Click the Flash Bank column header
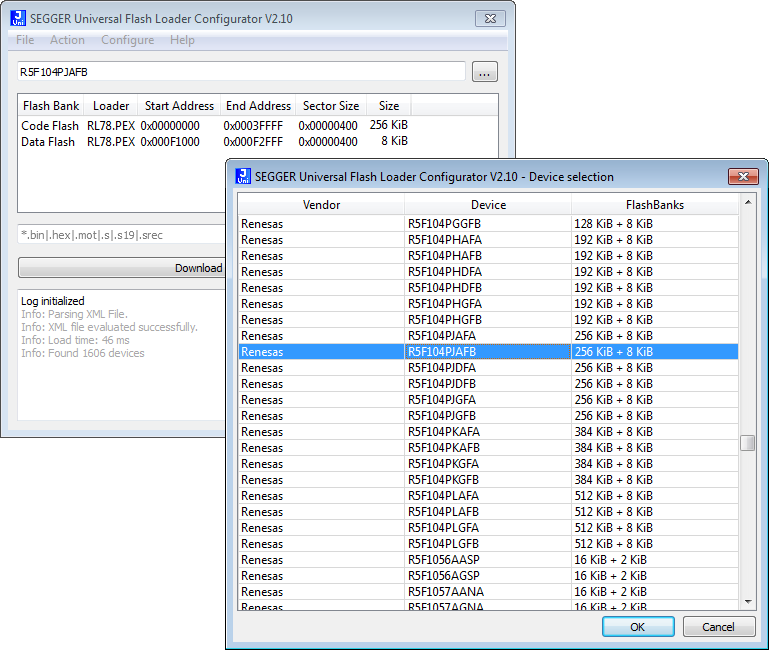The image size is (769, 650). point(51,105)
